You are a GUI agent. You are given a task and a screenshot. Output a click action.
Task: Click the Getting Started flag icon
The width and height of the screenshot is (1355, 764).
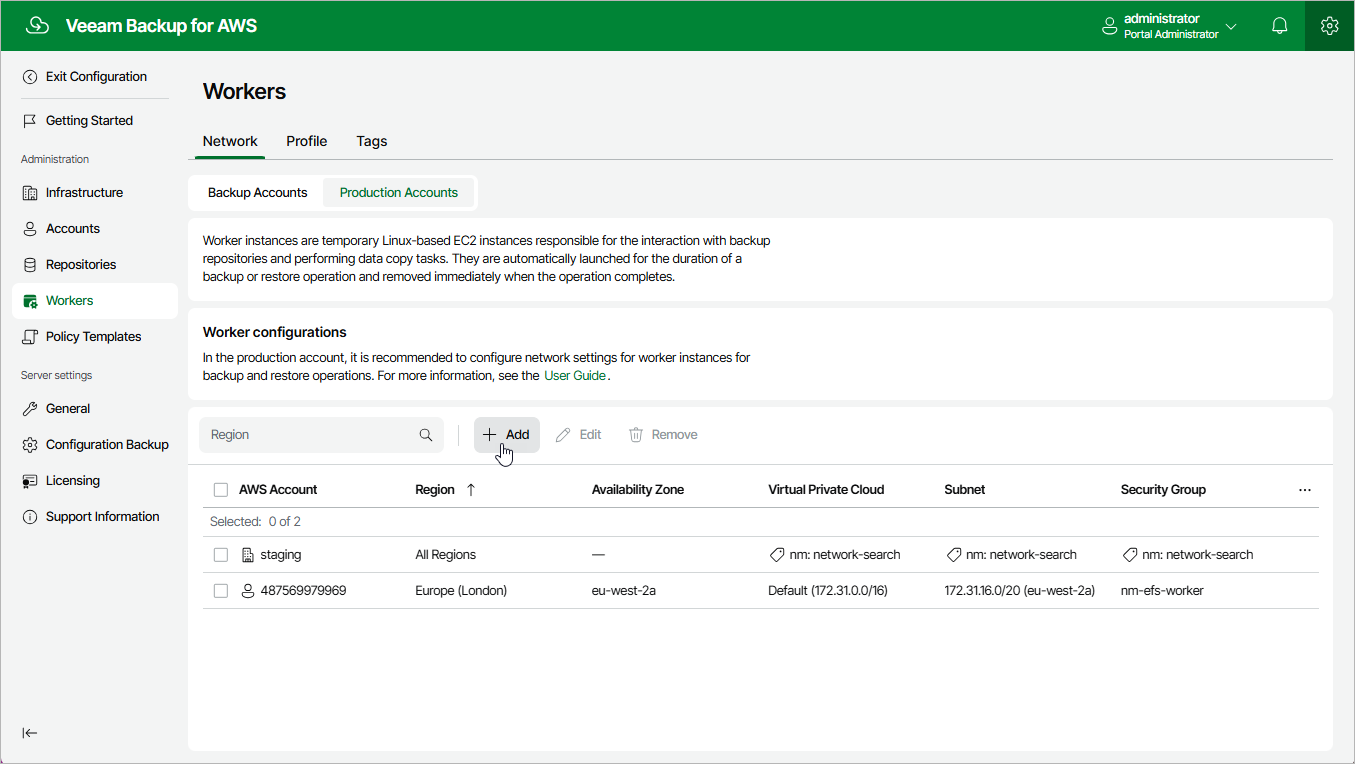(x=30, y=121)
